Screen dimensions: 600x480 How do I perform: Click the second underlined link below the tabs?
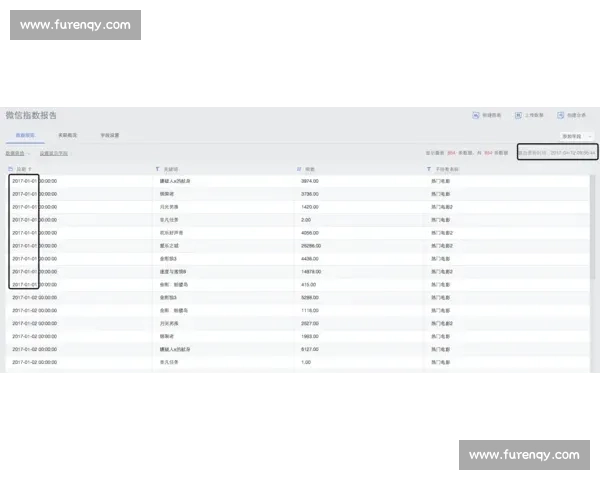click(54, 153)
